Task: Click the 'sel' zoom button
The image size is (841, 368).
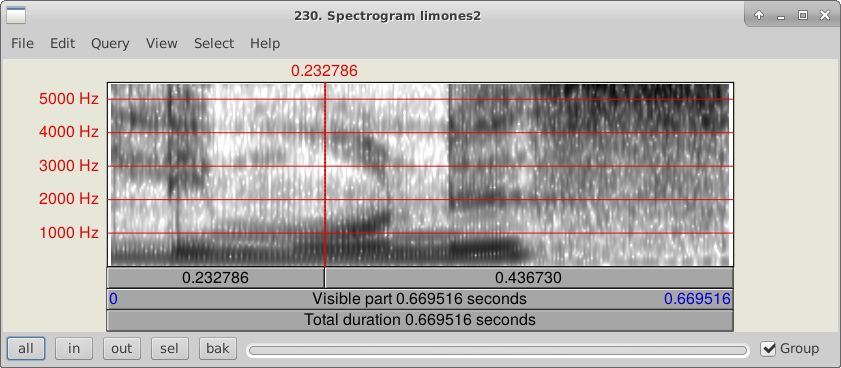Action: click(x=169, y=349)
